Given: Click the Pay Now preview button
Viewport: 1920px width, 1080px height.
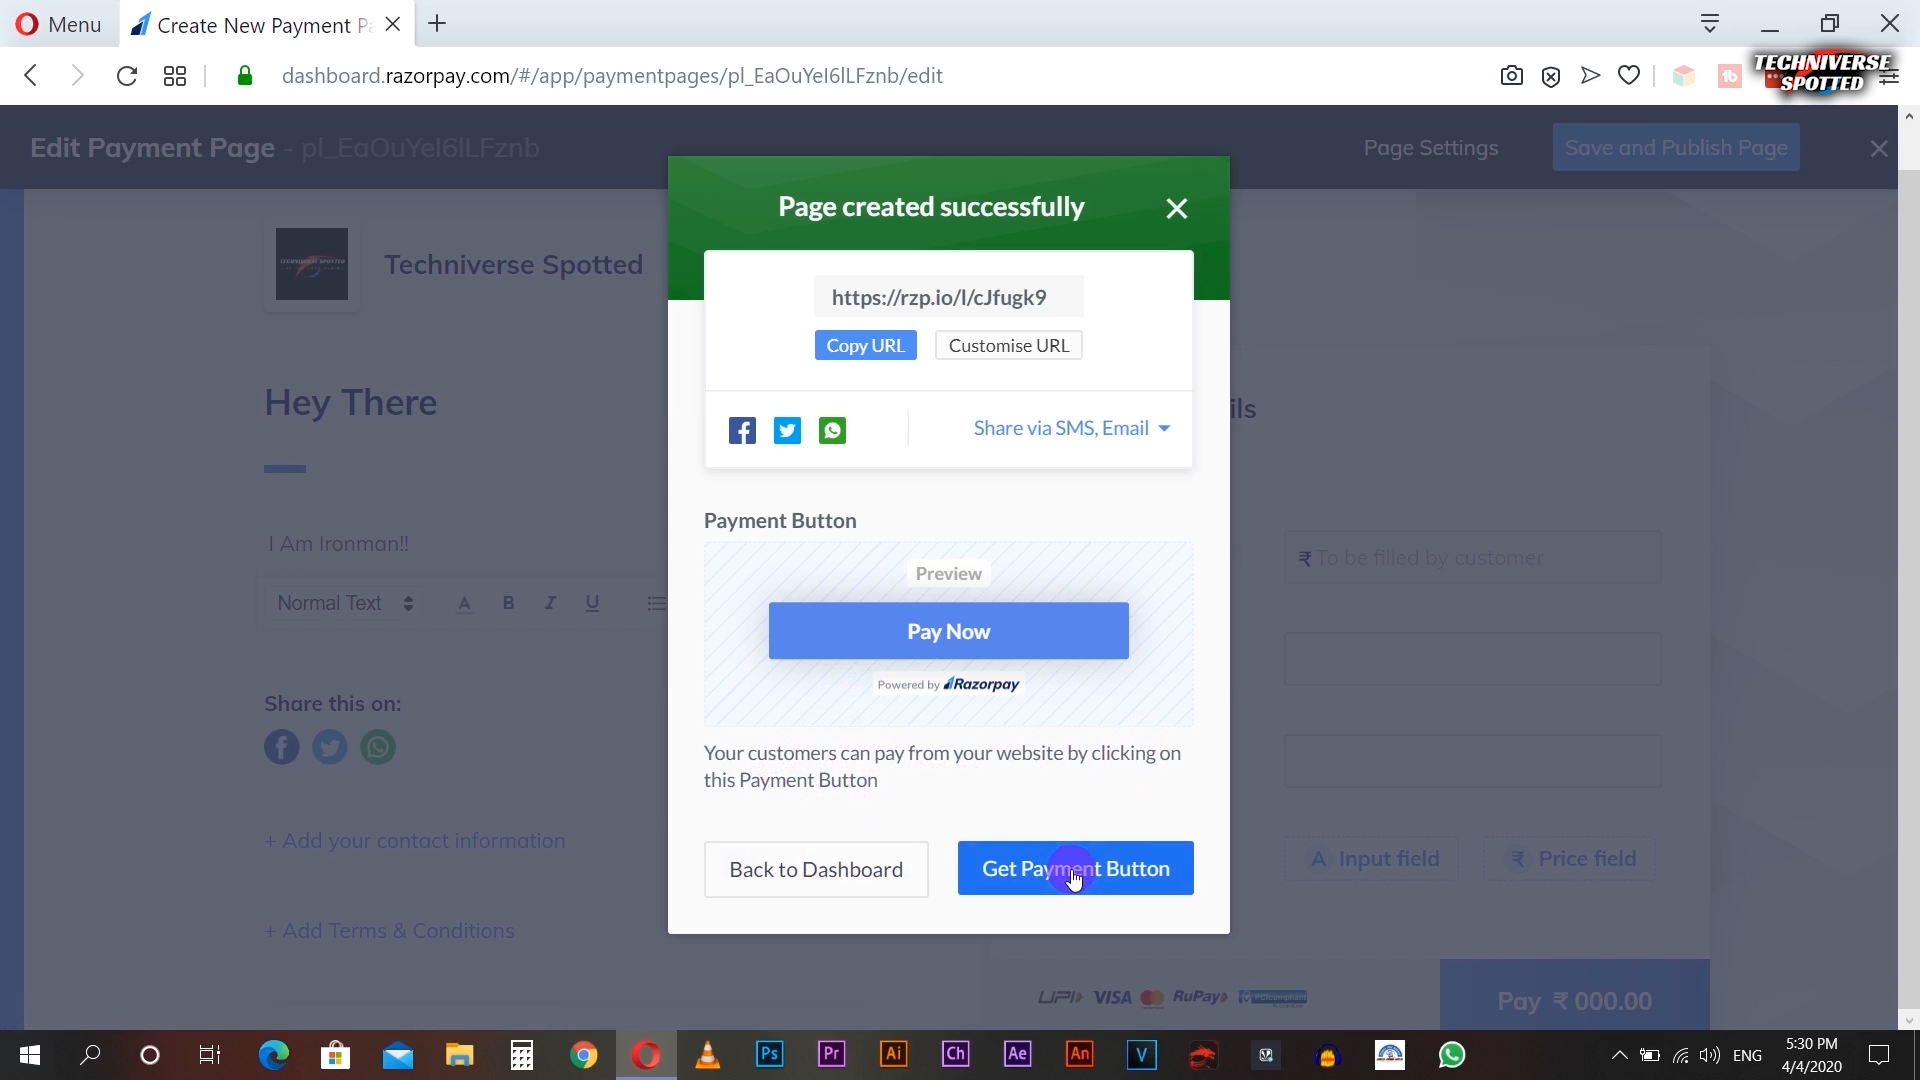Looking at the screenshot, I should [x=948, y=631].
